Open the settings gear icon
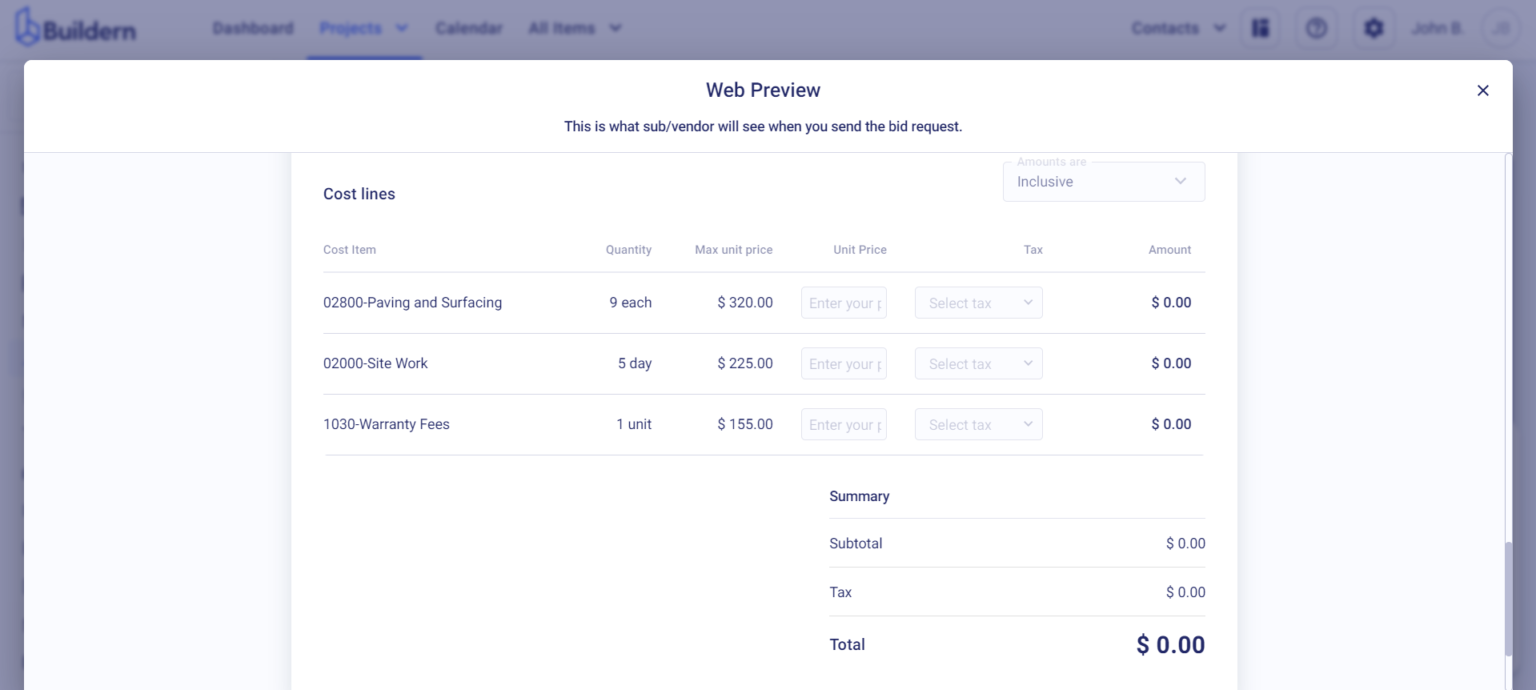Screen dimensions: 1536x690 1374,28
